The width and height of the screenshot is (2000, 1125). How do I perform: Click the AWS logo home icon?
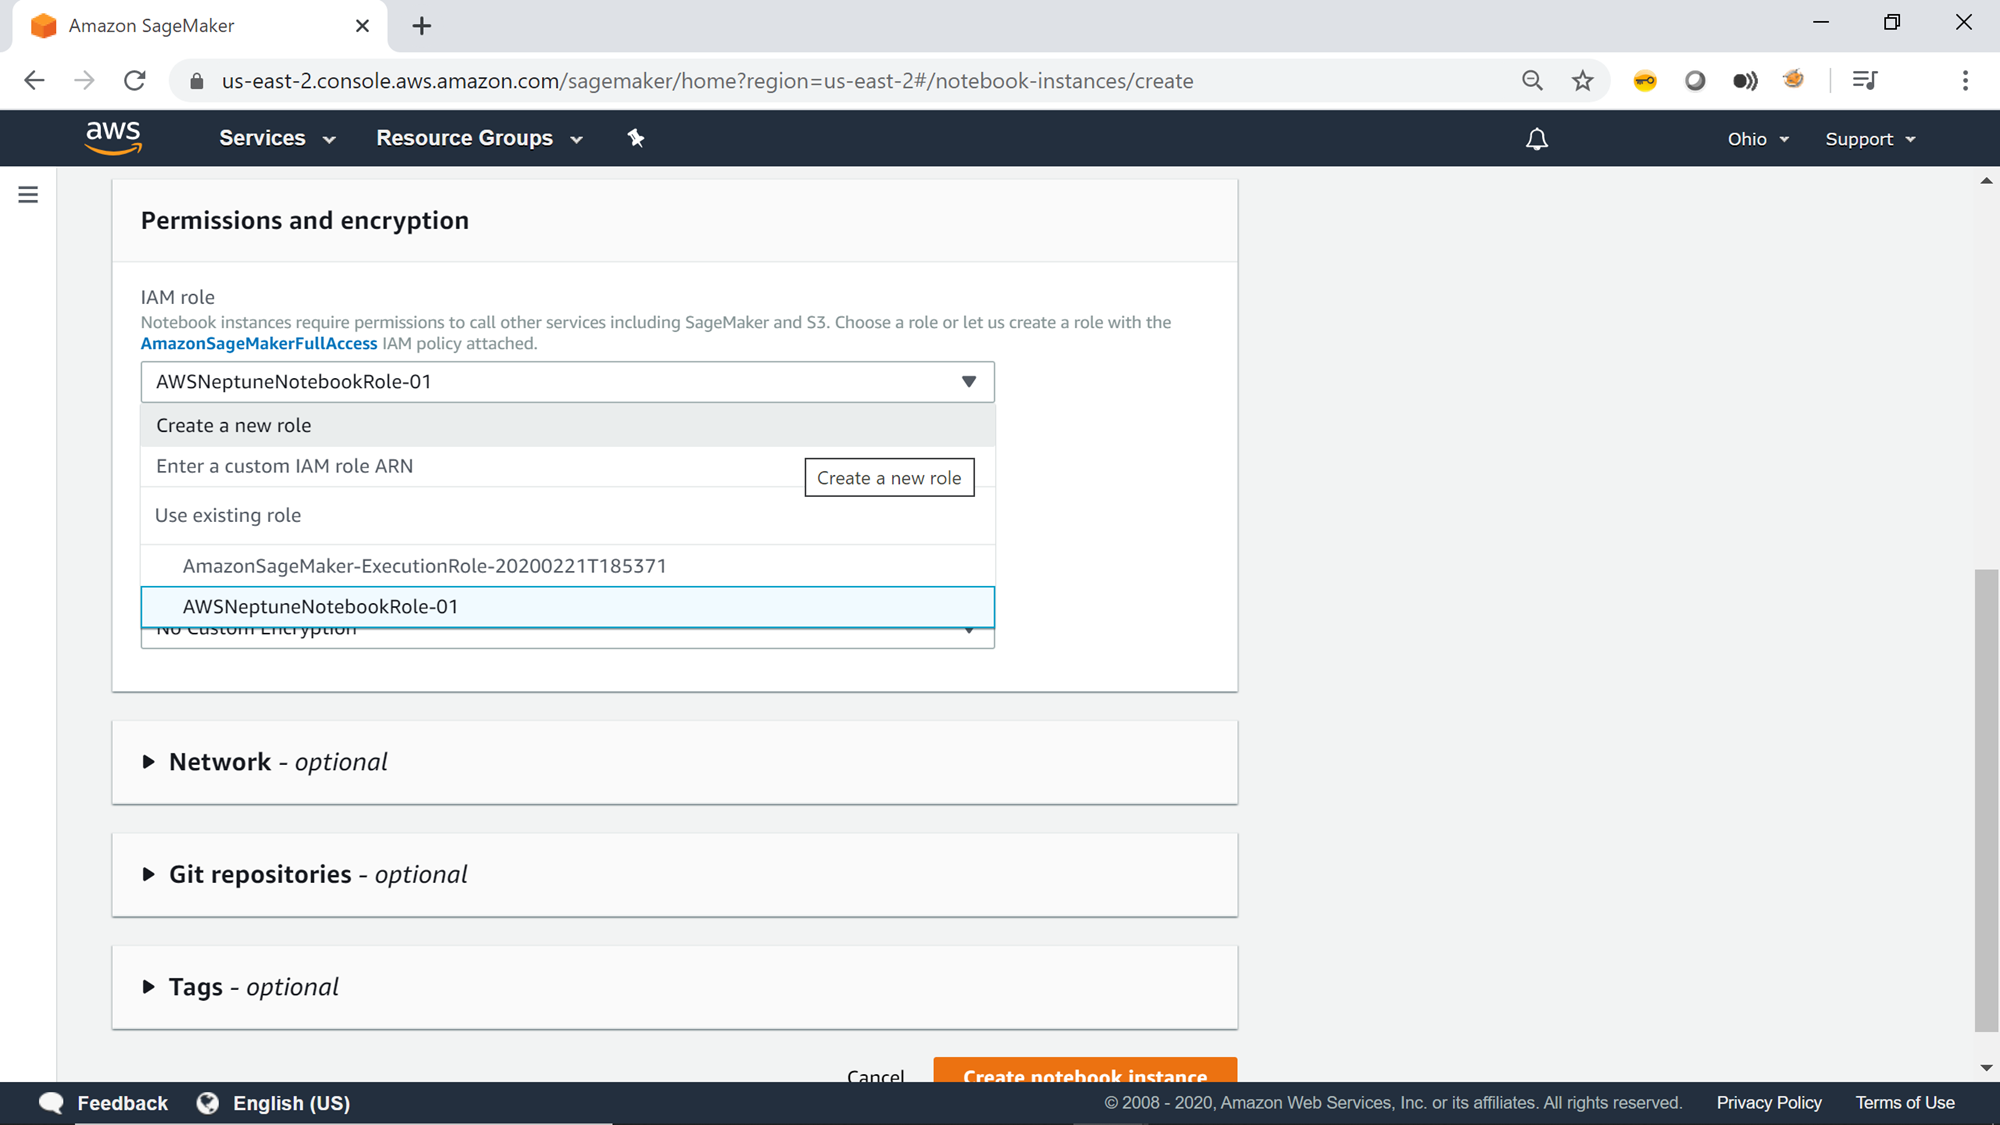tap(113, 138)
